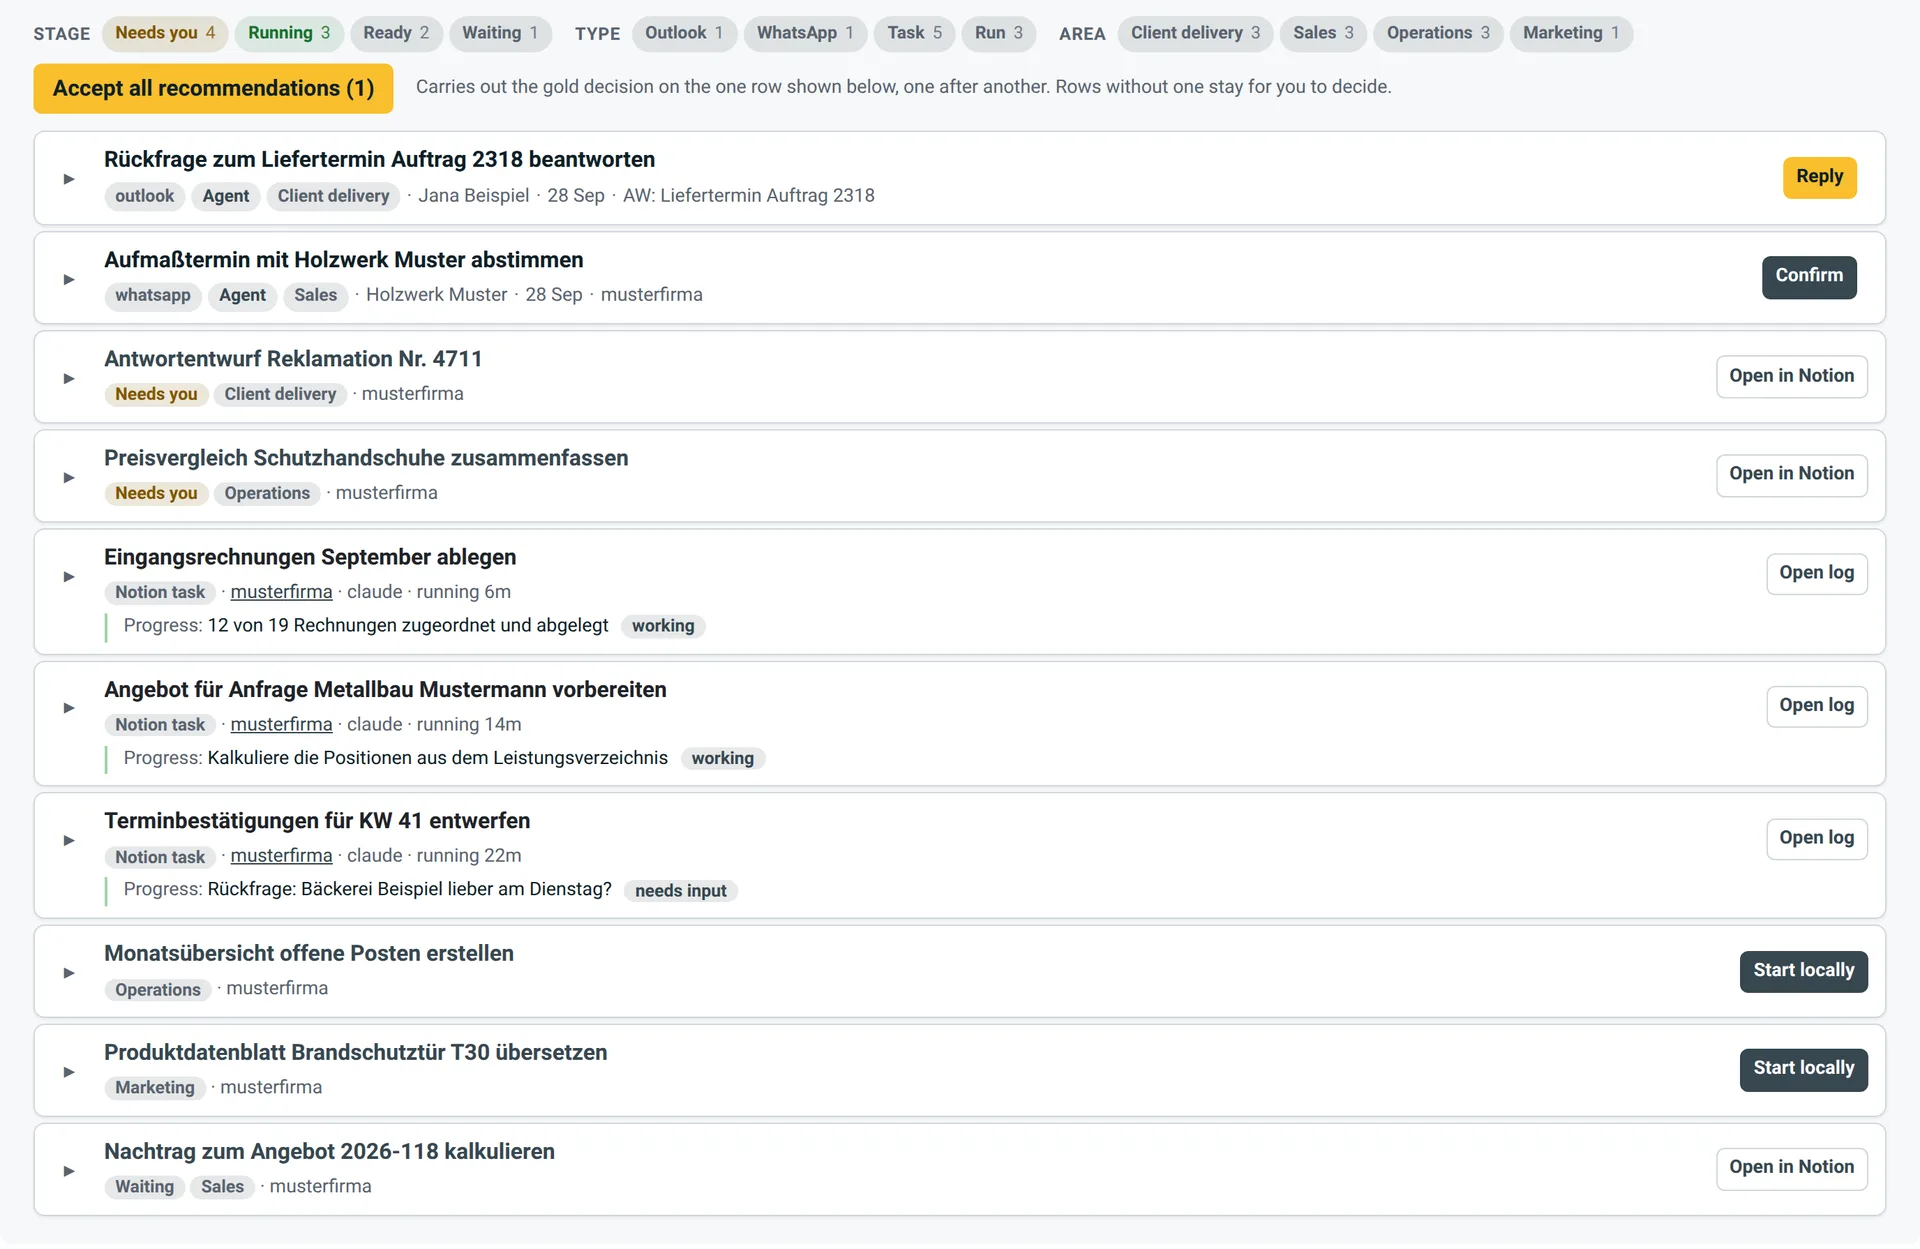Open log for Eingangsrechnungen September
Viewport: 1920px width, 1249px height.
coord(1816,573)
